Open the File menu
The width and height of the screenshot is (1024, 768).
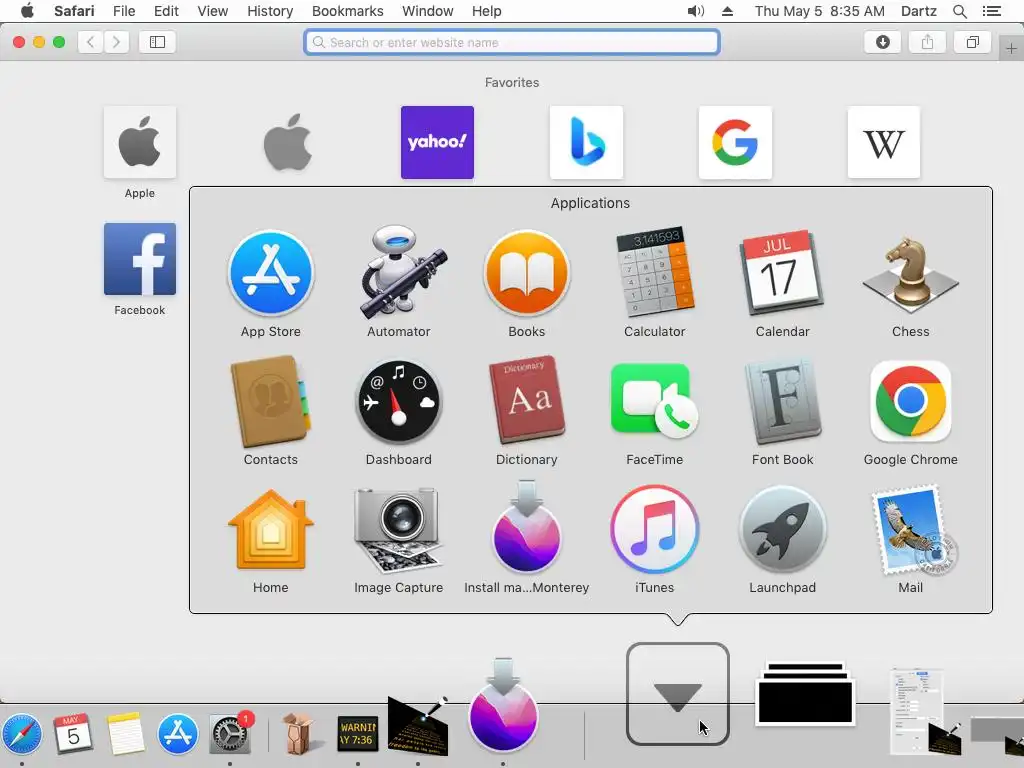point(124,11)
